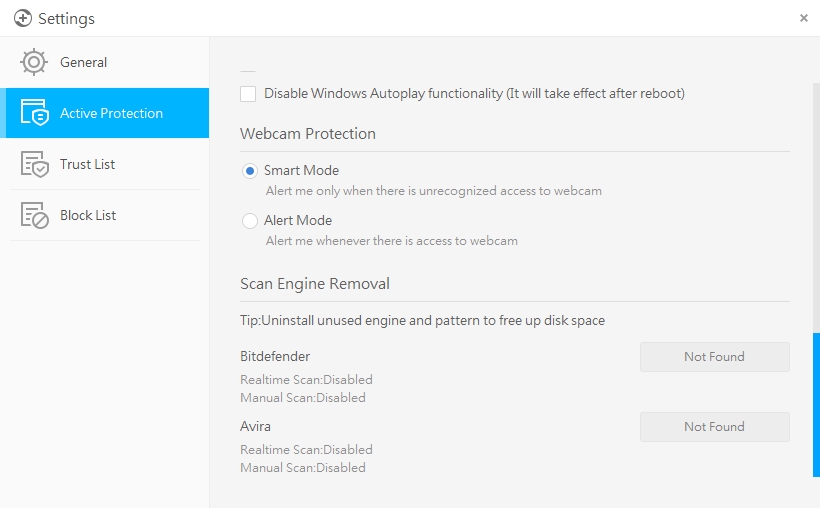Click the Block List icon
Viewport: 820px width, 508px height.
click(x=34, y=215)
